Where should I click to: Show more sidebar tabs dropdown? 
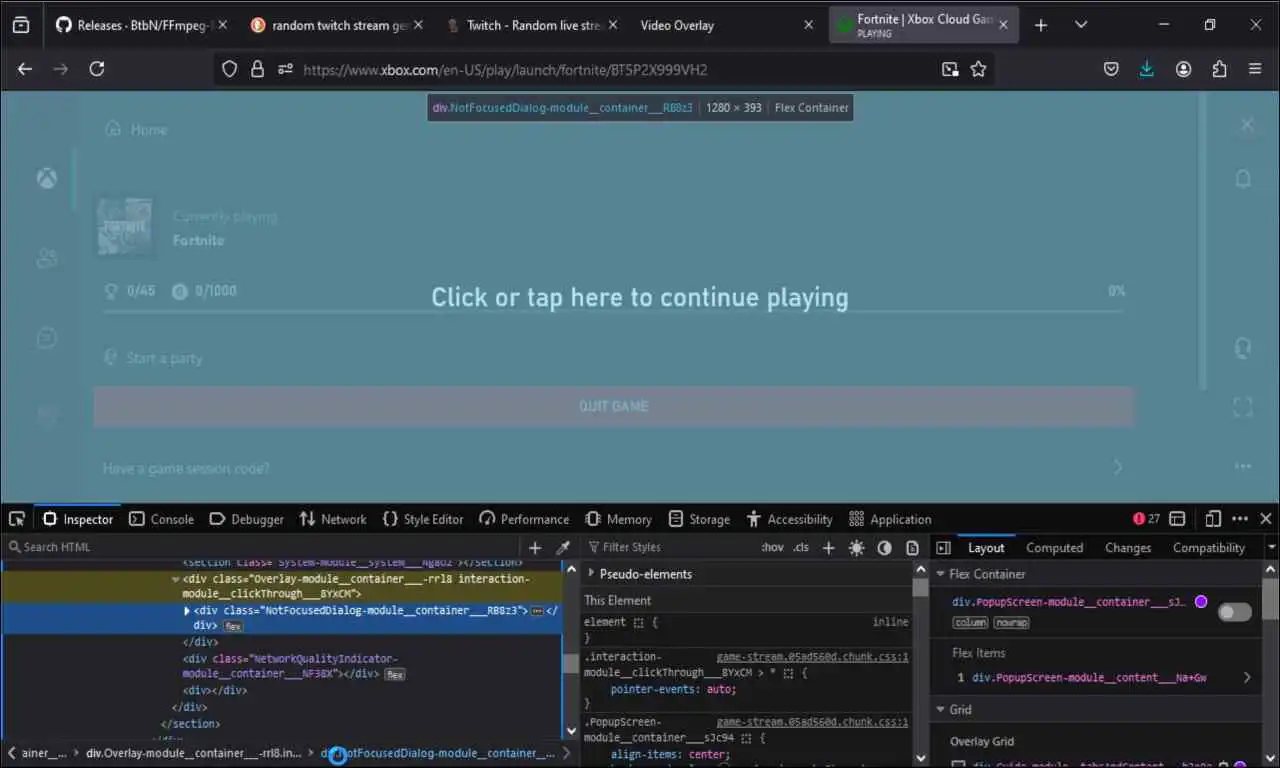[1271, 547]
